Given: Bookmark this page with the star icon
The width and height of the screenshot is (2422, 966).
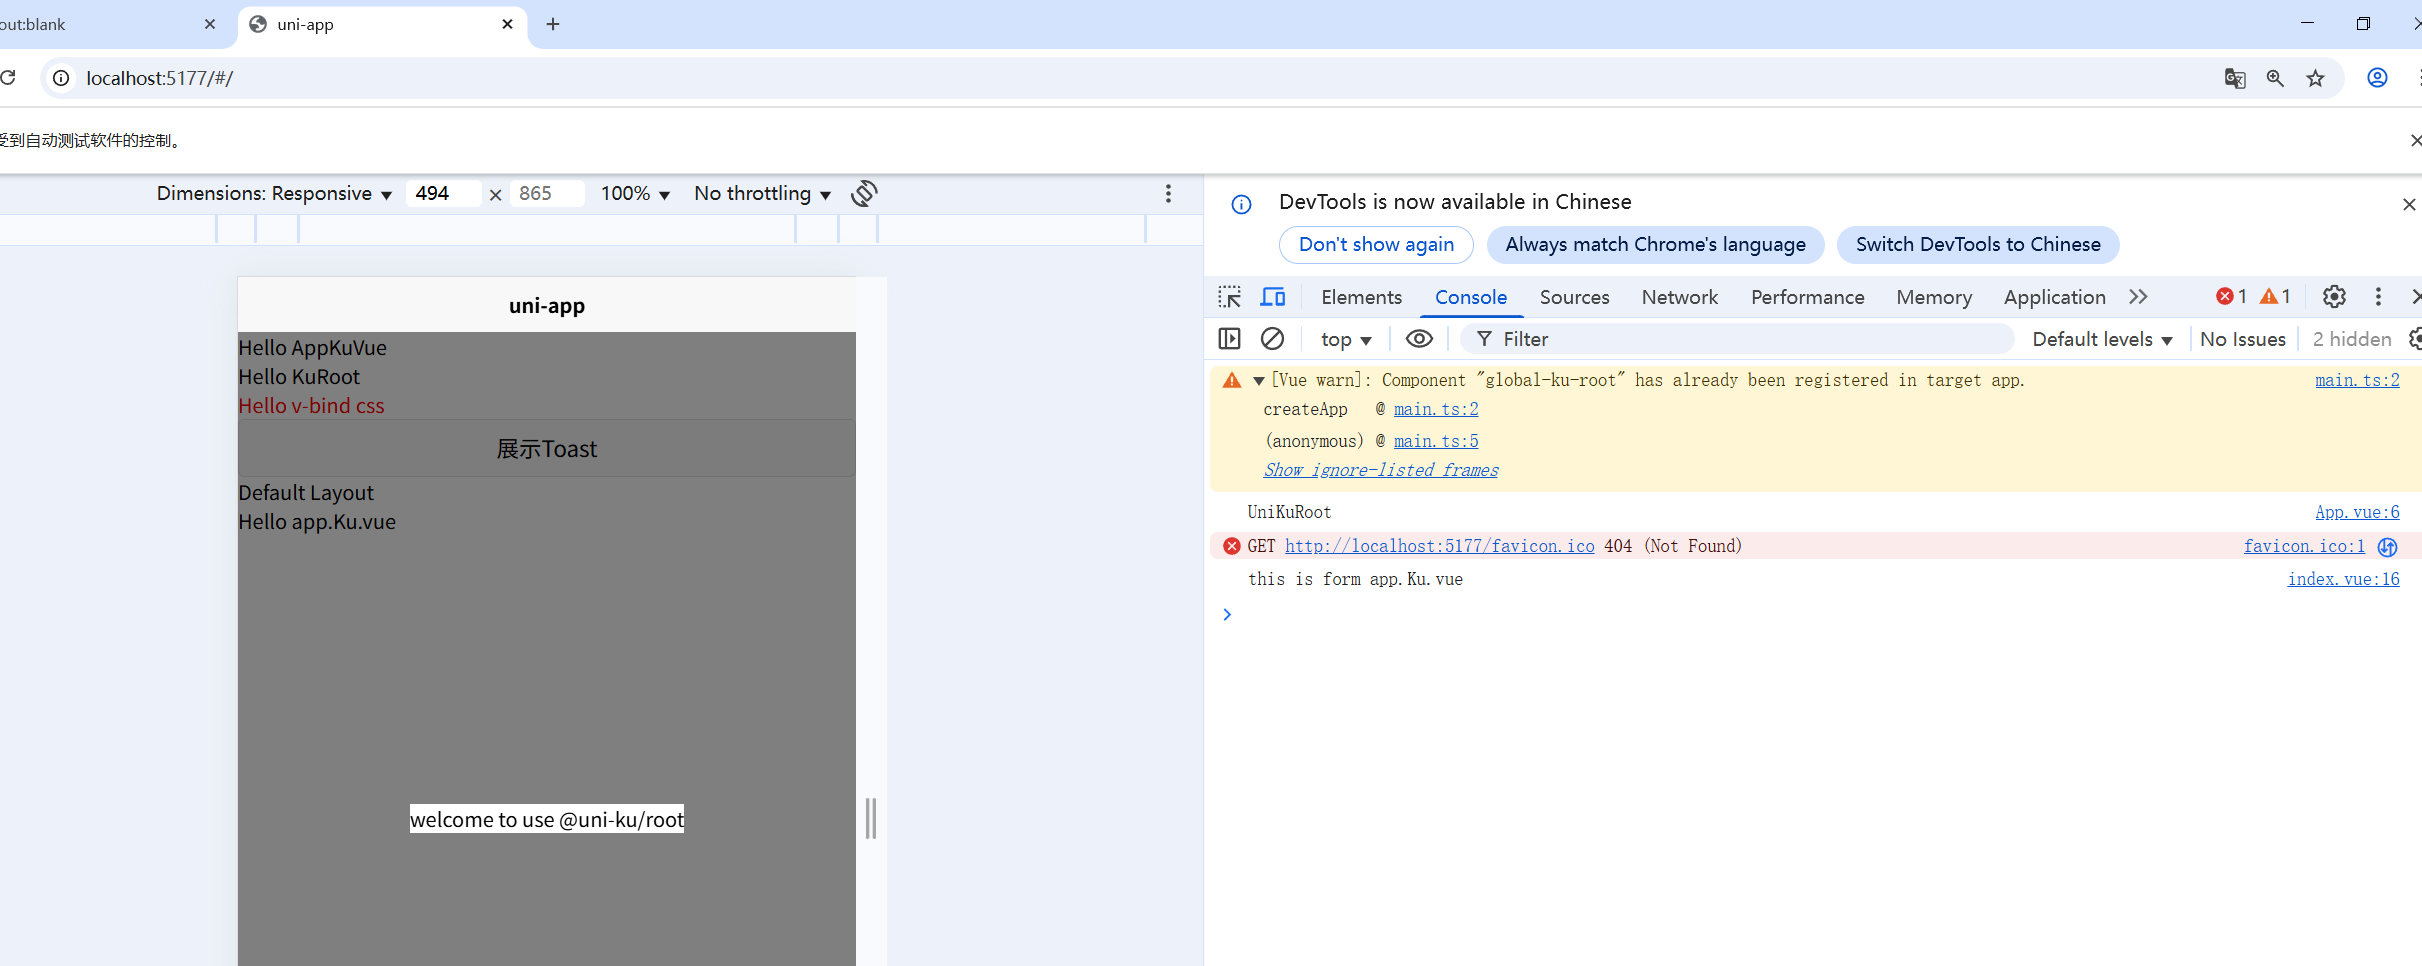Looking at the screenshot, I should coord(2315,78).
